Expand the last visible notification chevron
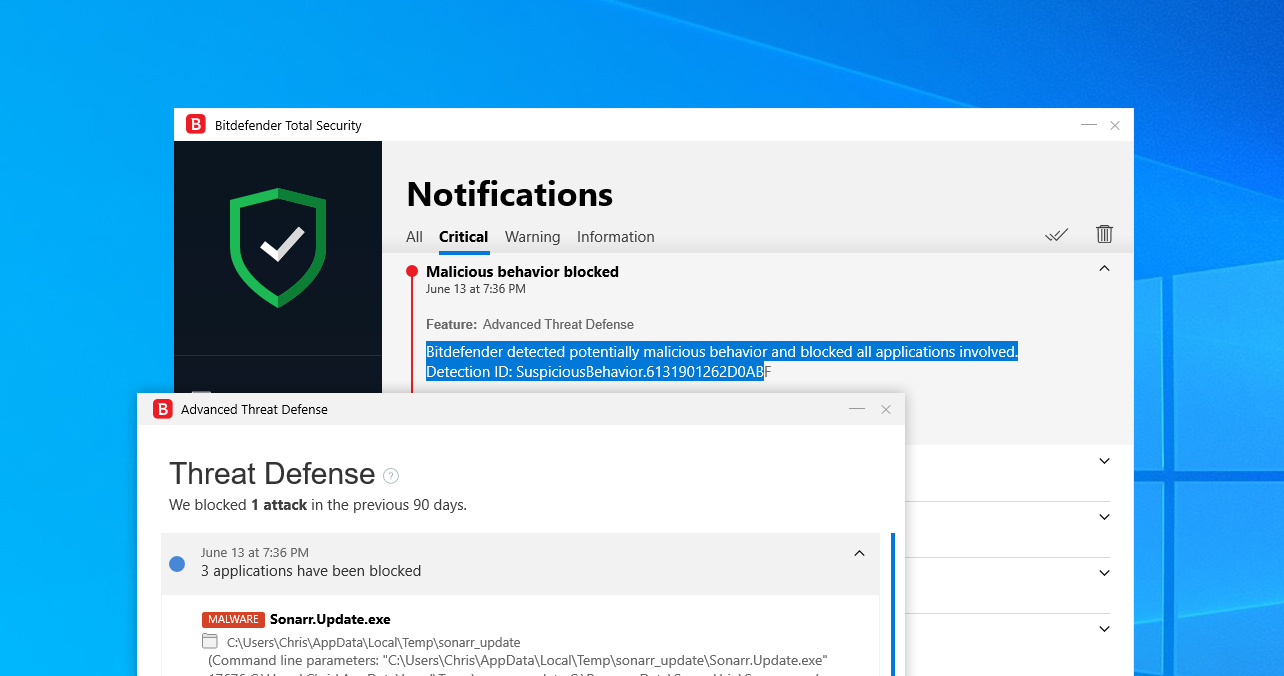 [1104, 629]
